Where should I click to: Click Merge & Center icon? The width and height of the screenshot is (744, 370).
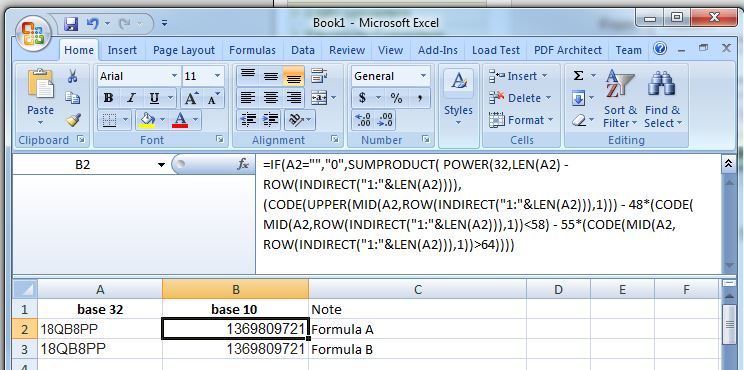click(x=318, y=98)
